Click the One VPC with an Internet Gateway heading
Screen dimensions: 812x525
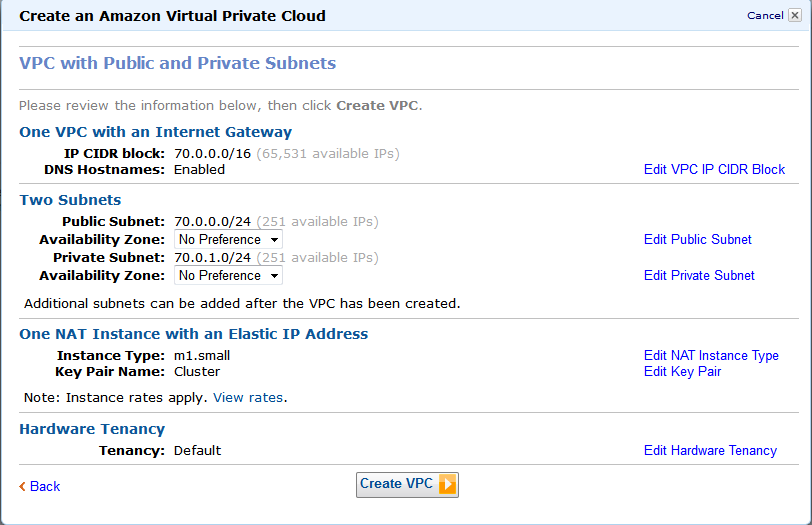pos(155,132)
